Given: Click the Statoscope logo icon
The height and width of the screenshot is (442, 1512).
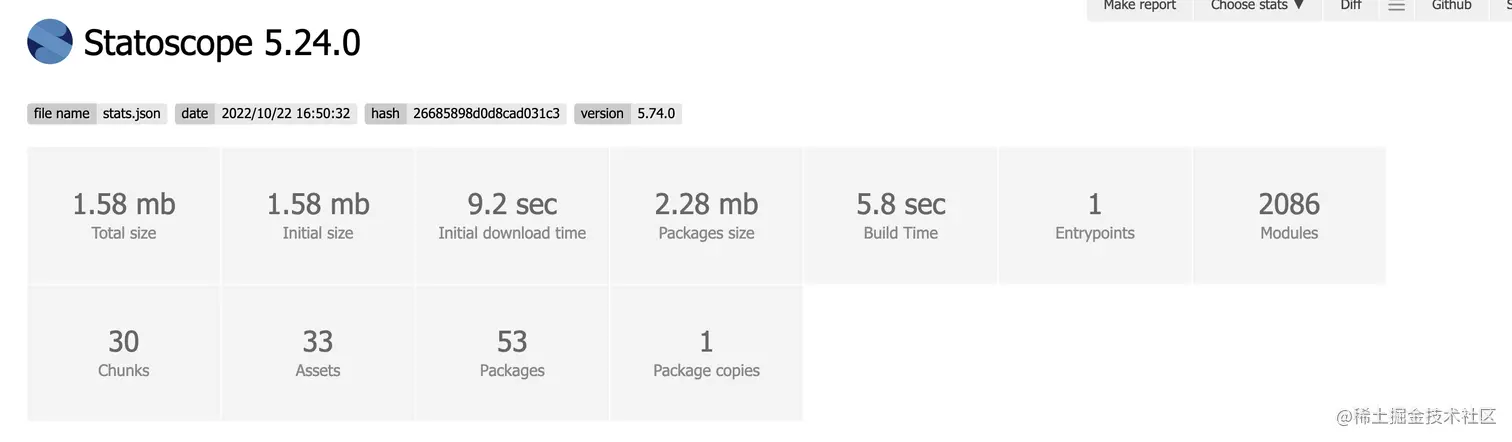Looking at the screenshot, I should [50, 42].
